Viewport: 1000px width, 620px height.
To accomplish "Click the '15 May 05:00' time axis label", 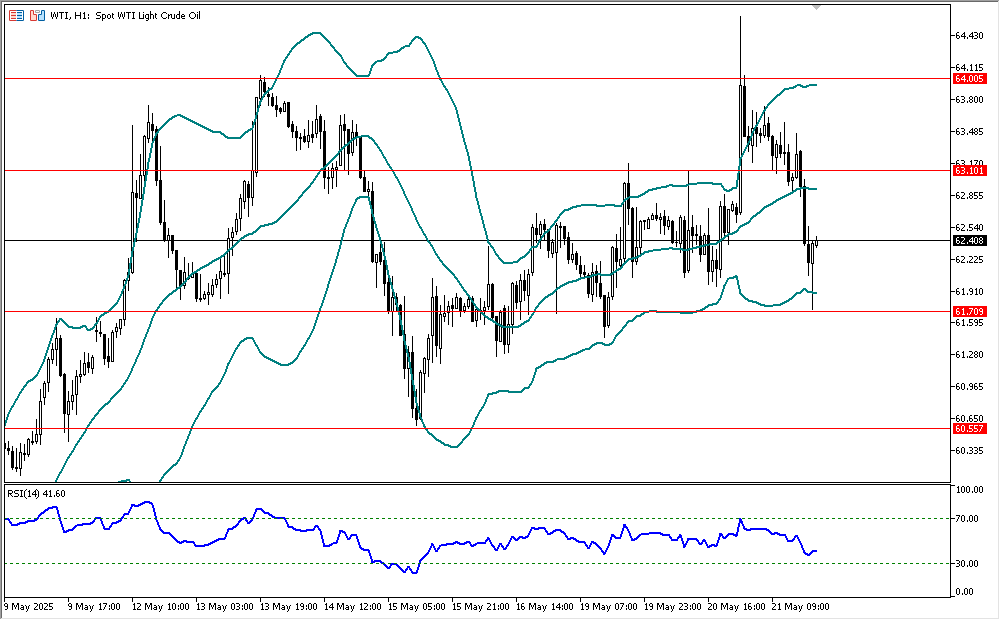I will click(x=416, y=607).
